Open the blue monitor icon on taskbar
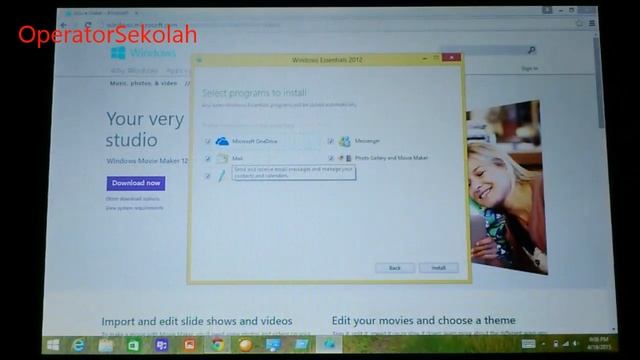Viewport: 640px width, 360px height. 273,345
